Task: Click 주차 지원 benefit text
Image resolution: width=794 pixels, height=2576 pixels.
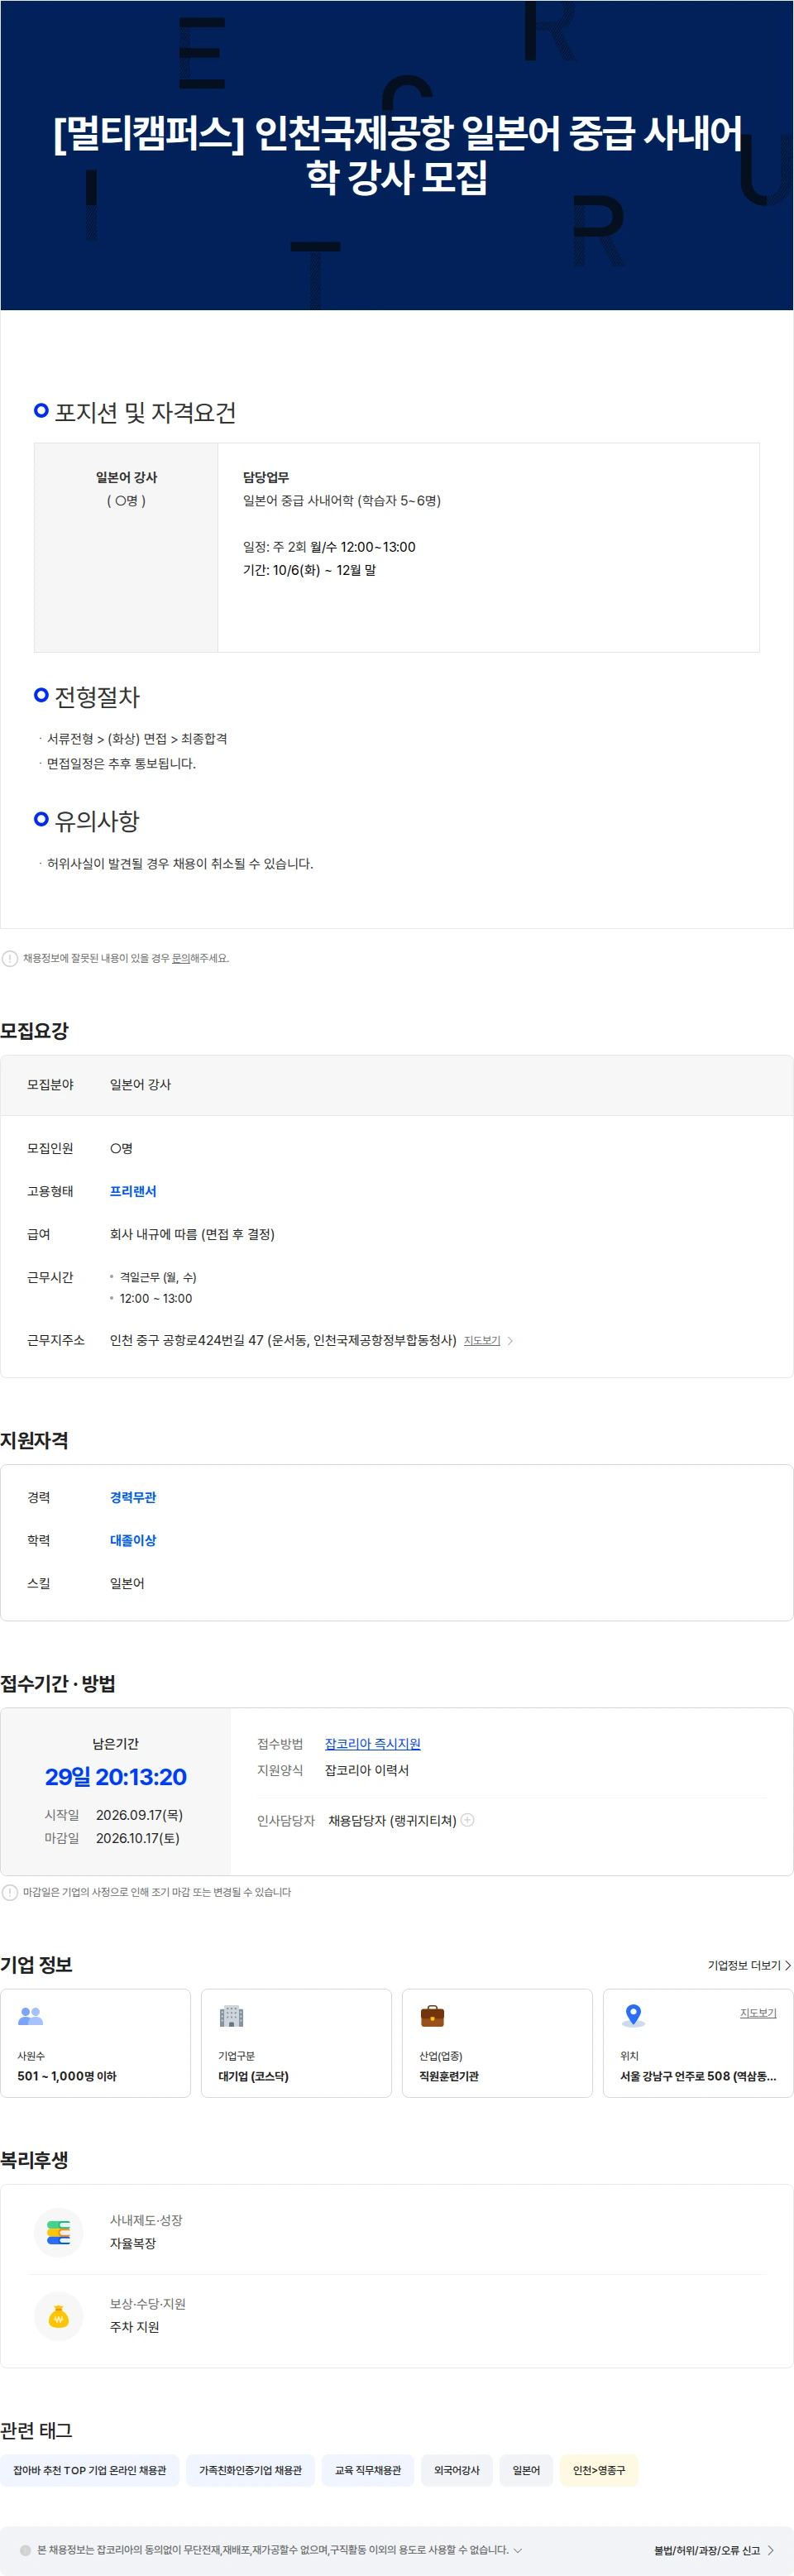Action: coord(134,2327)
